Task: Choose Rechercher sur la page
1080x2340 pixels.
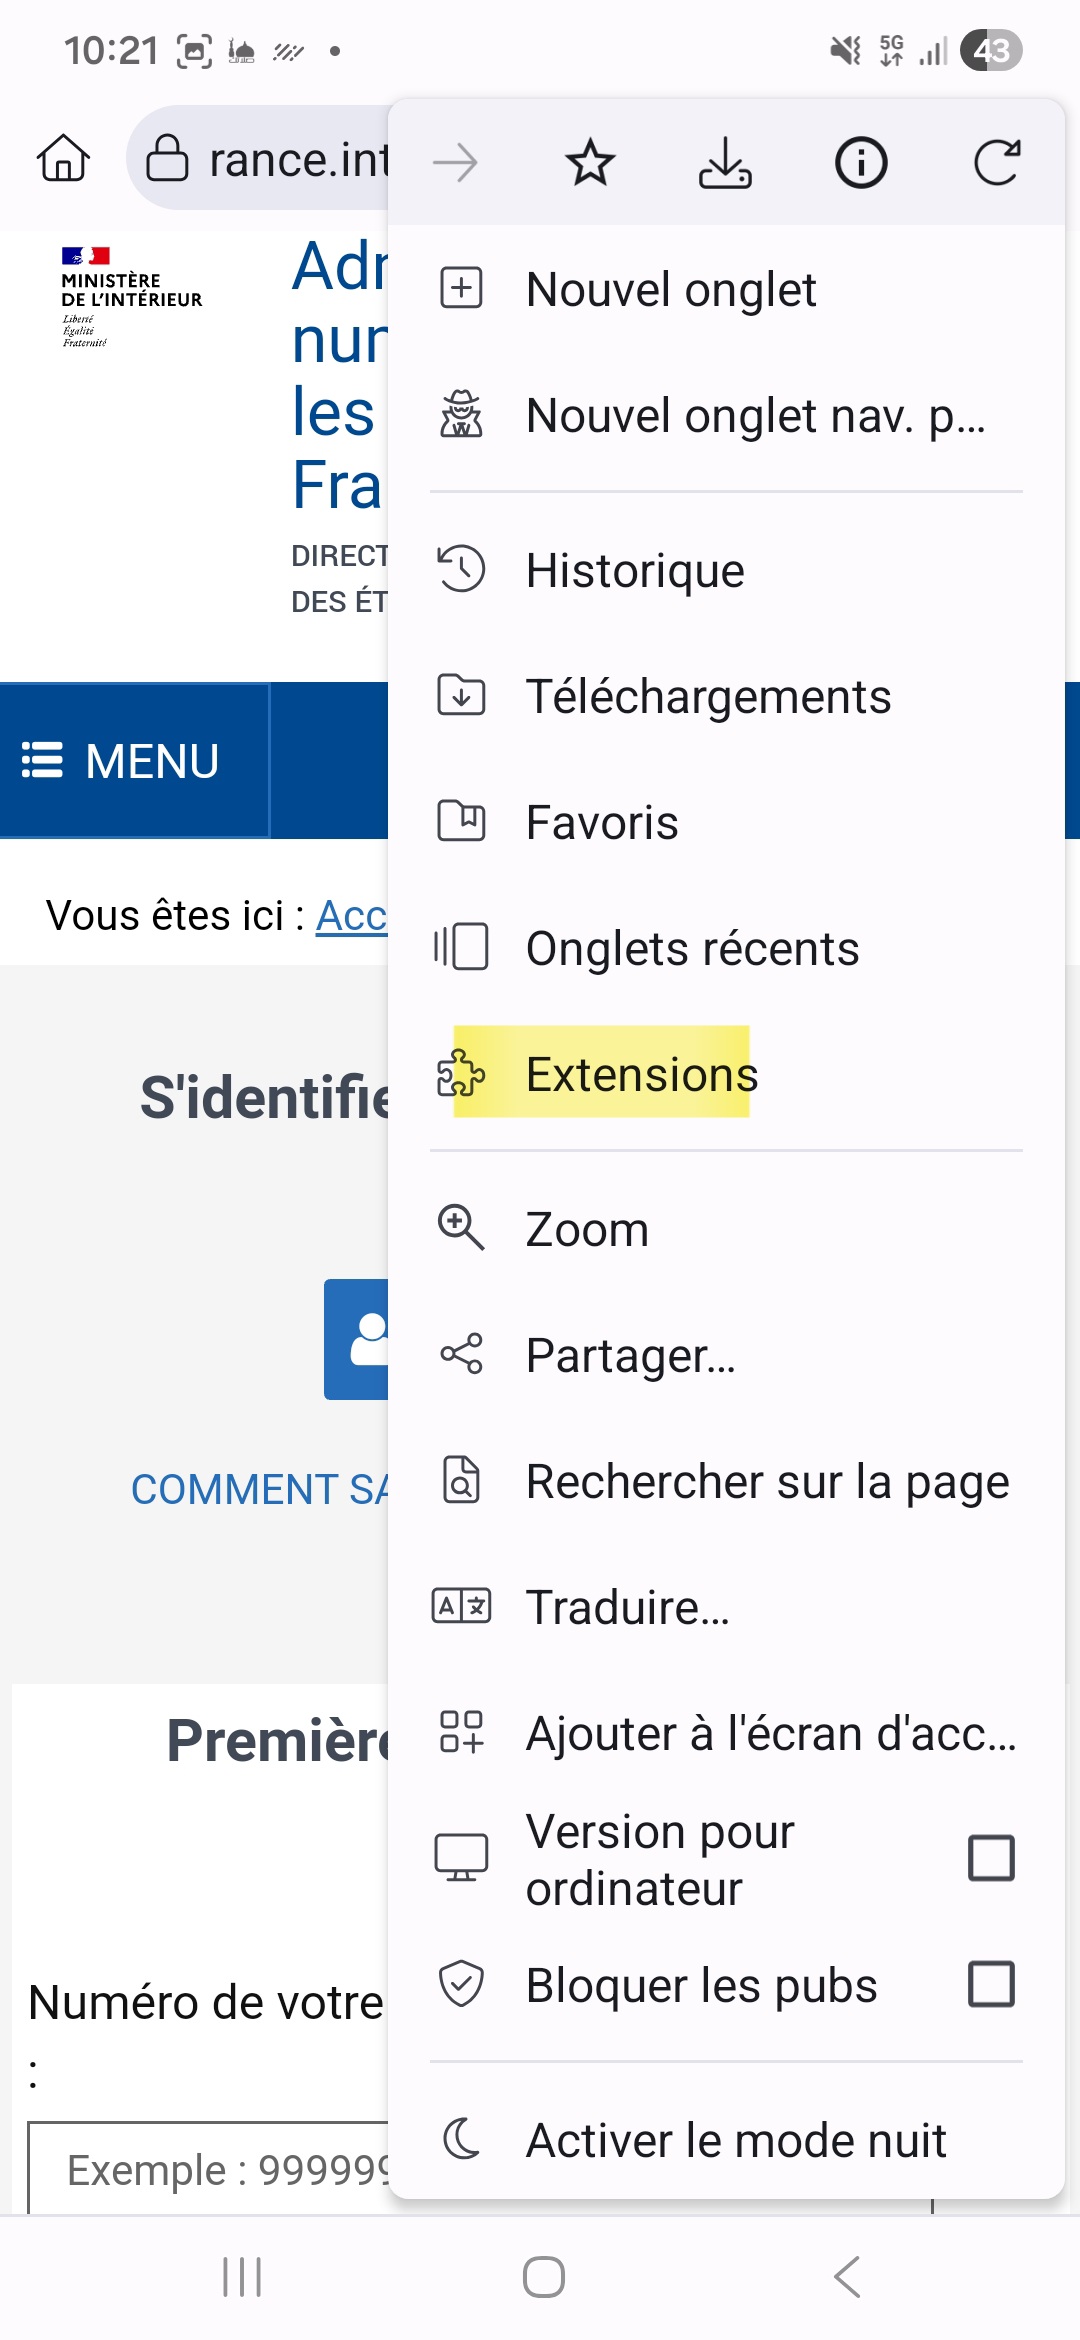Action: click(766, 1481)
